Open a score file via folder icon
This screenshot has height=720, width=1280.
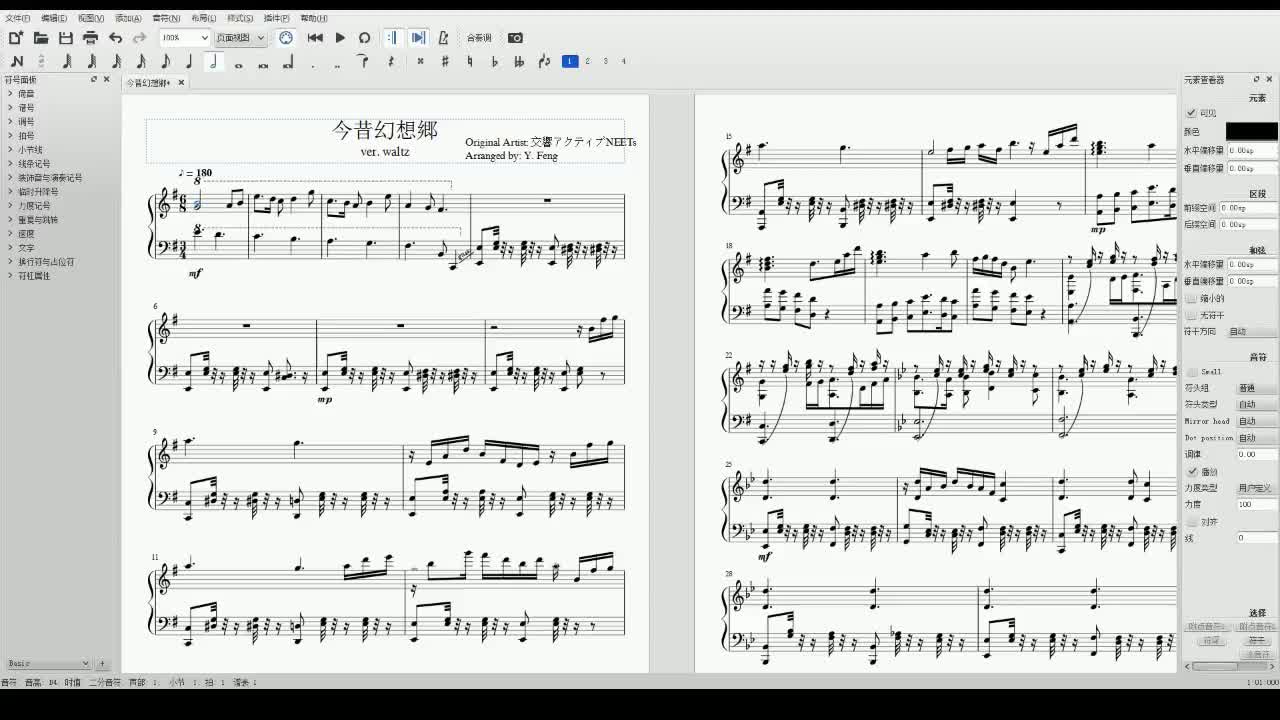coord(41,38)
